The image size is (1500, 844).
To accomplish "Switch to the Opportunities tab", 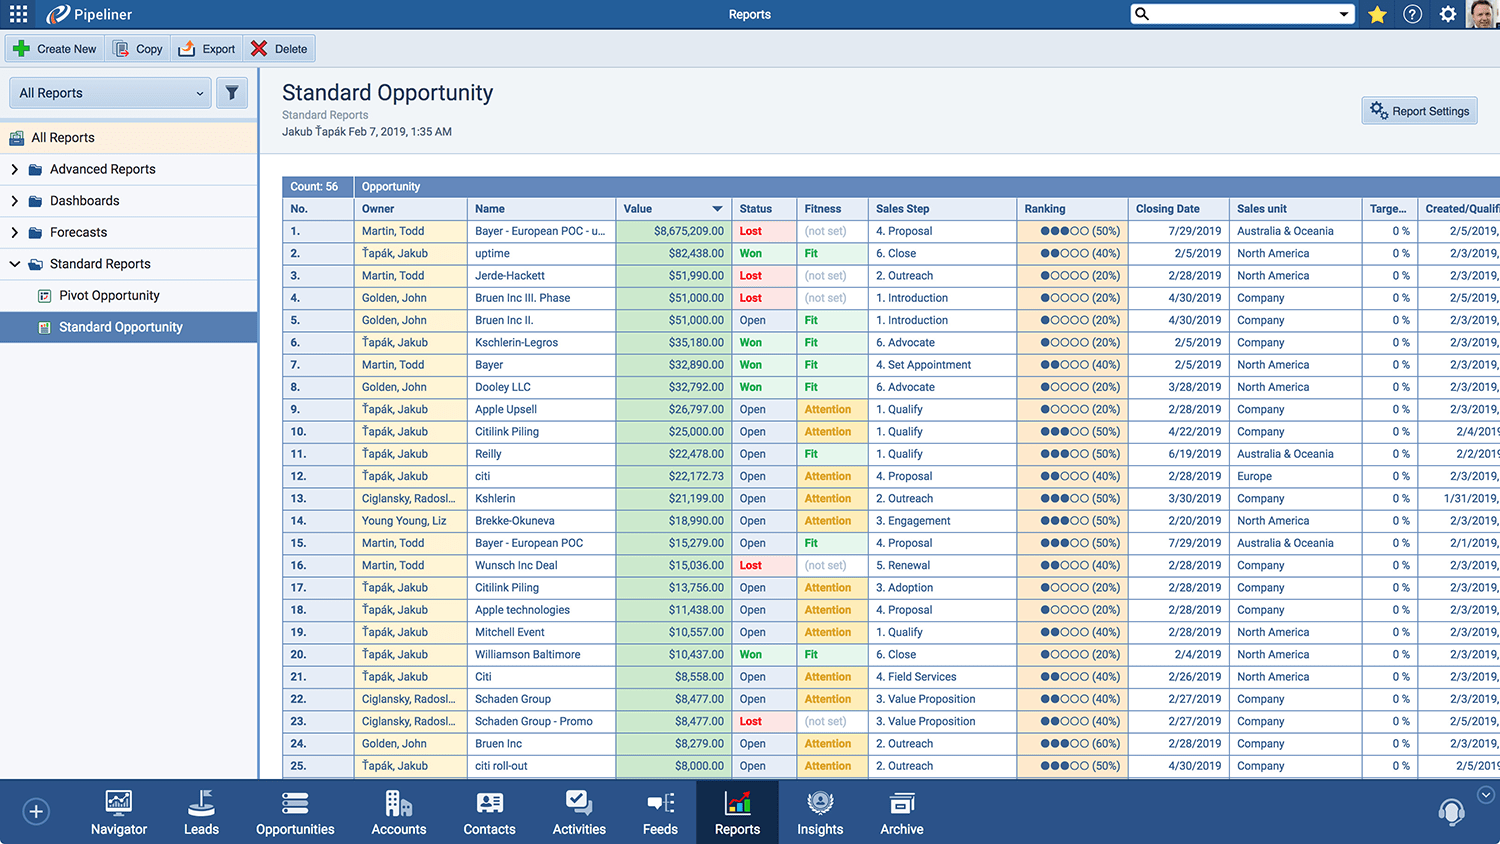I will click(x=295, y=812).
